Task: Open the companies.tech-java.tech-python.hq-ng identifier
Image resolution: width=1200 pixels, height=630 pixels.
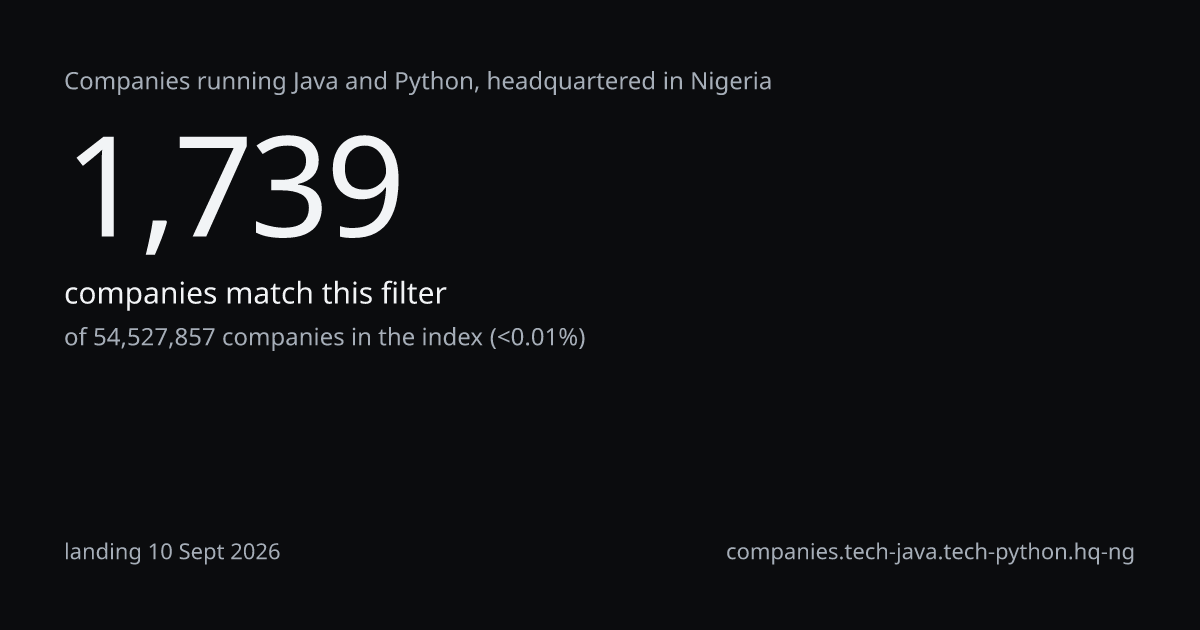Action: [930, 551]
